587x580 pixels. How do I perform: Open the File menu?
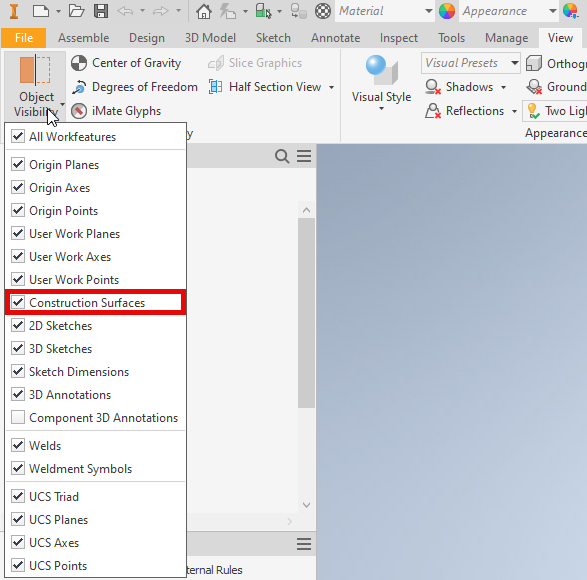(x=24, y=38)
